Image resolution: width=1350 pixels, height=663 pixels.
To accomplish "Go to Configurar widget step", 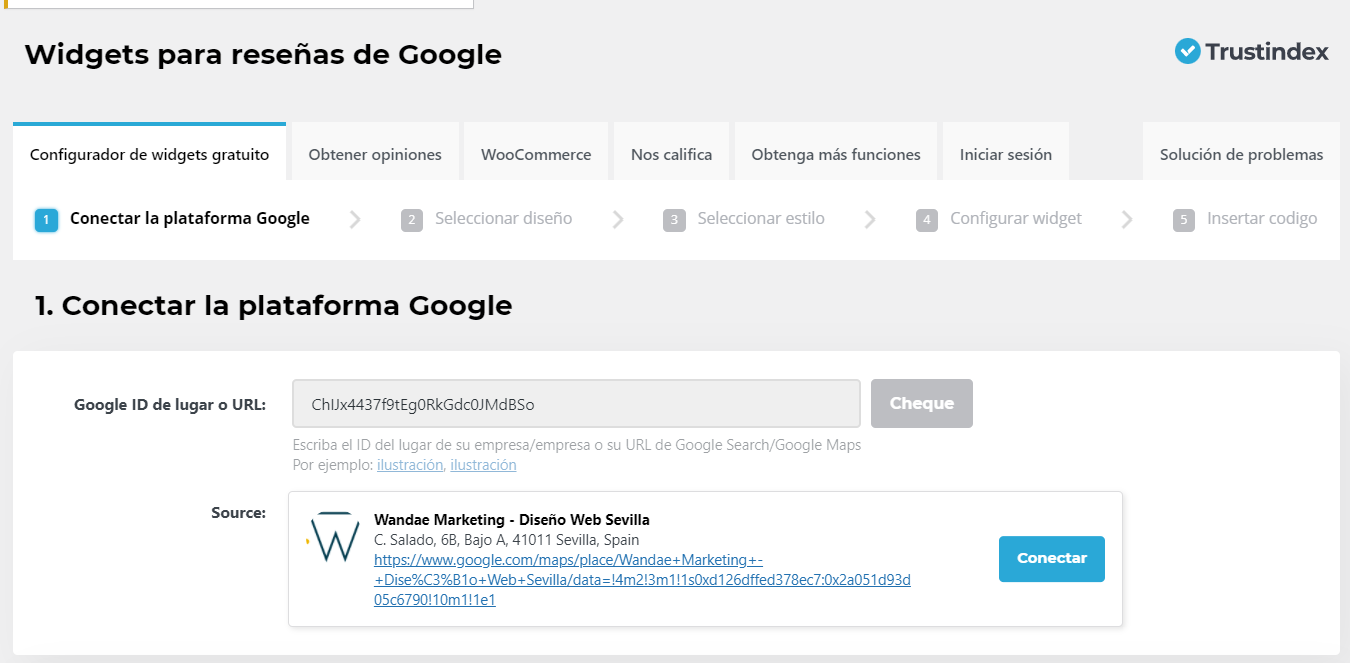I will coord(1016,218).
